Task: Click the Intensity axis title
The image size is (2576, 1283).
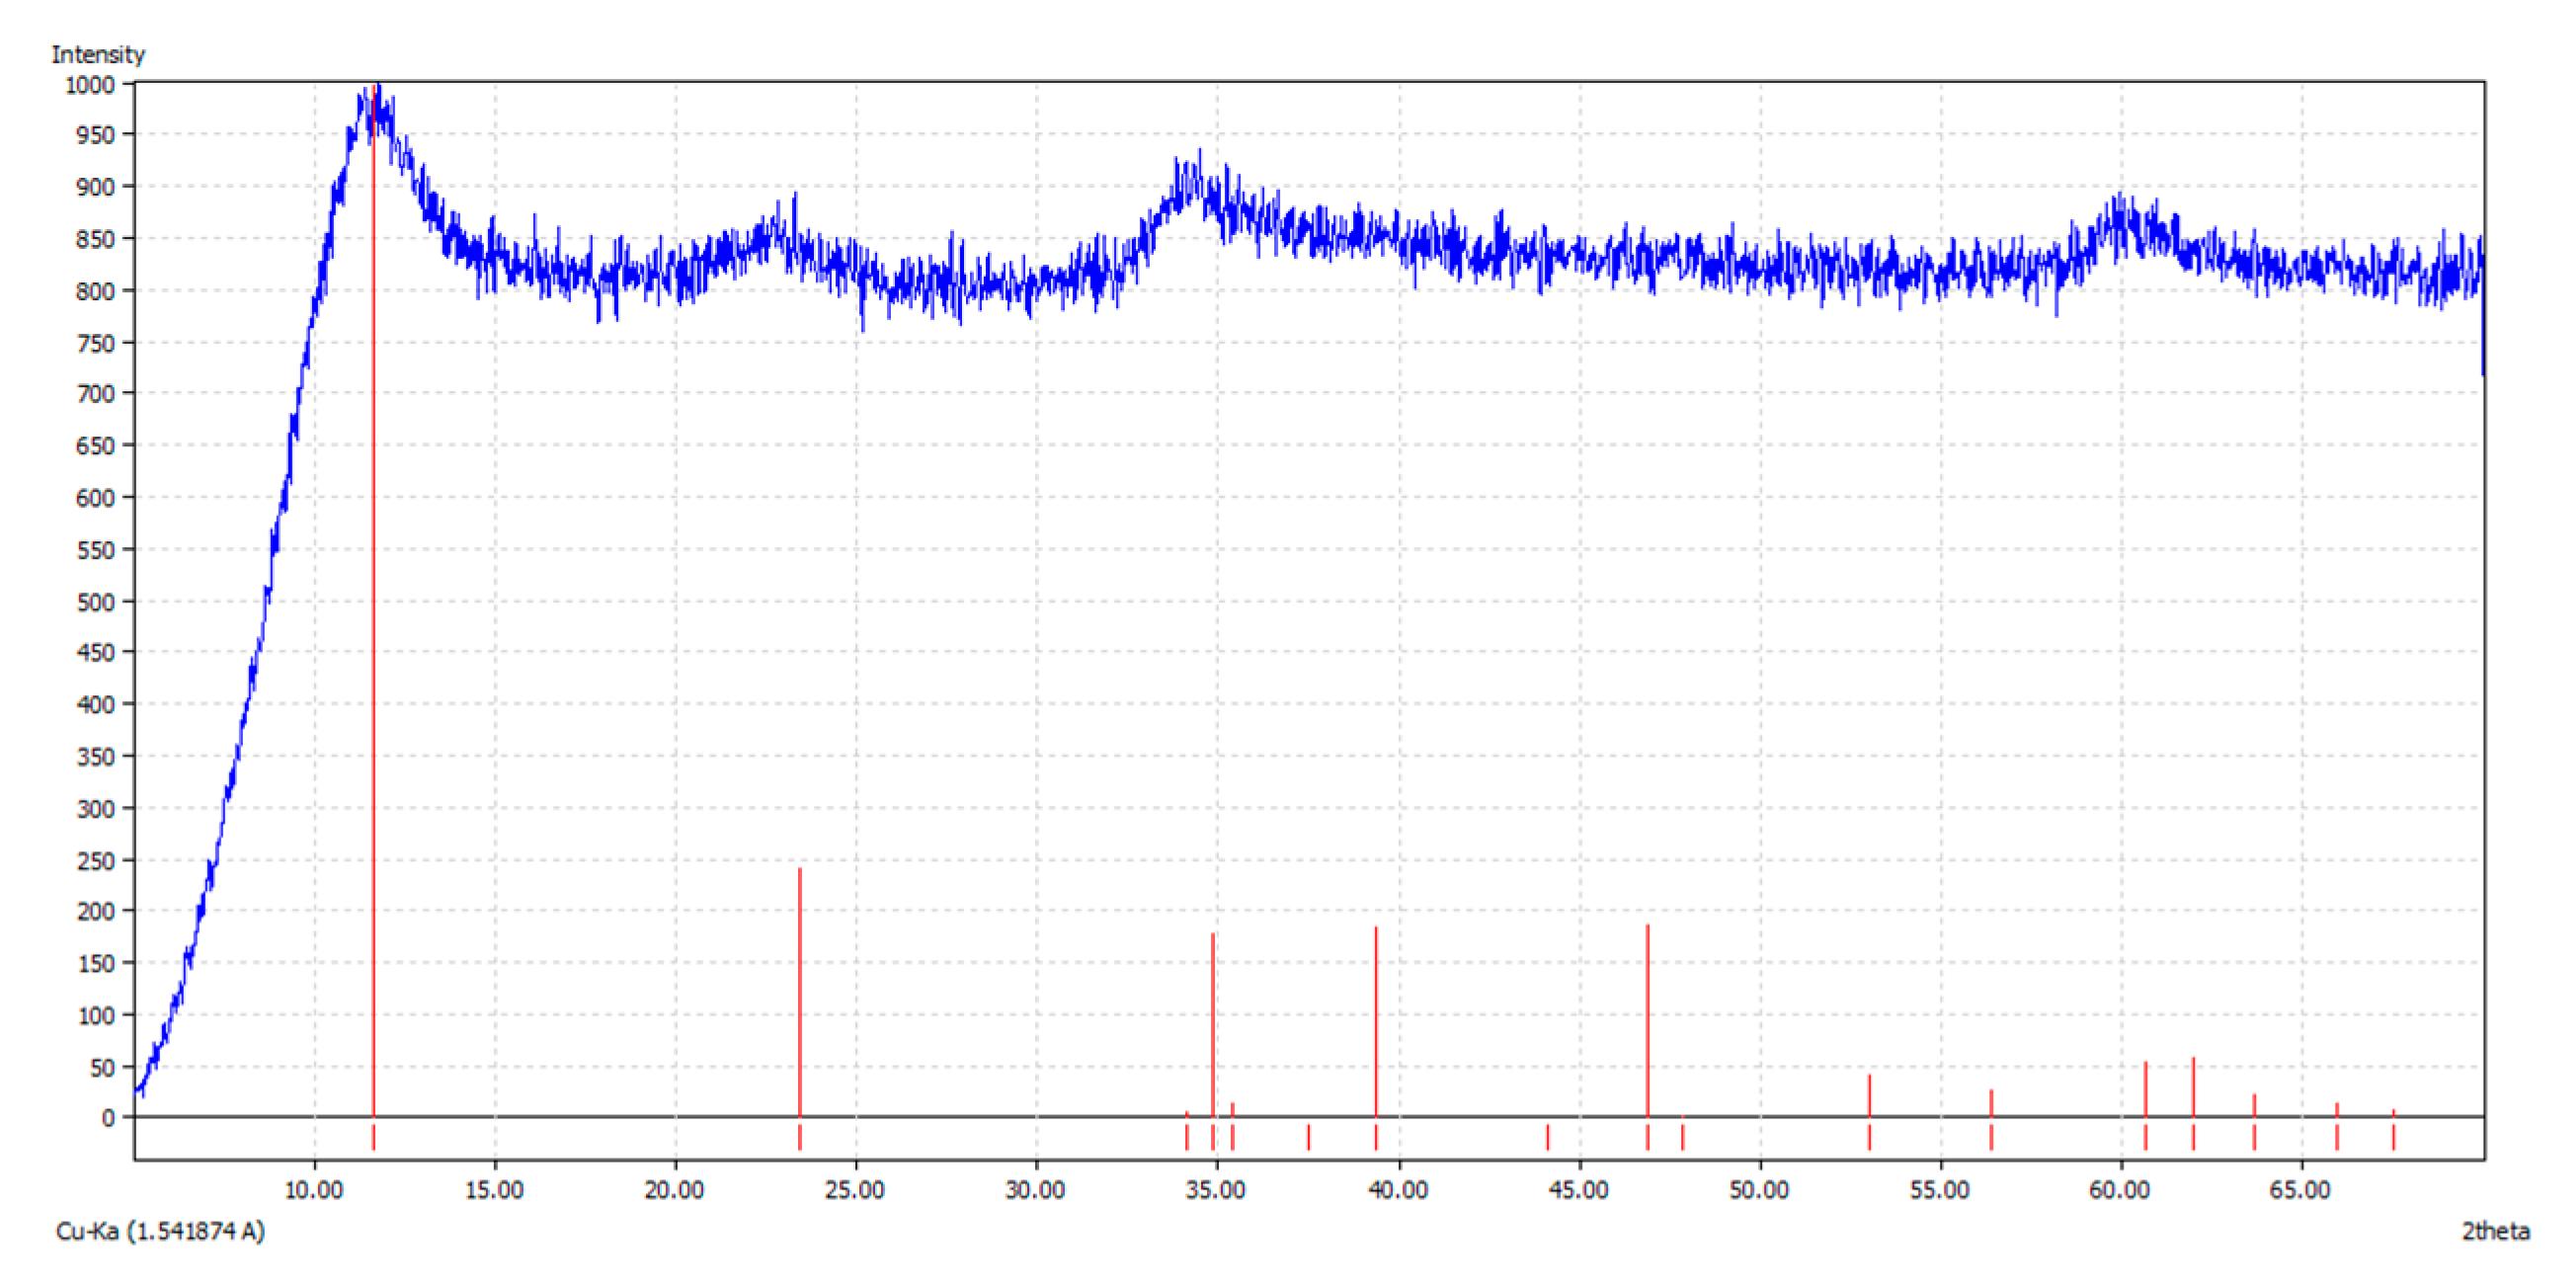Action: coord(98,54)
